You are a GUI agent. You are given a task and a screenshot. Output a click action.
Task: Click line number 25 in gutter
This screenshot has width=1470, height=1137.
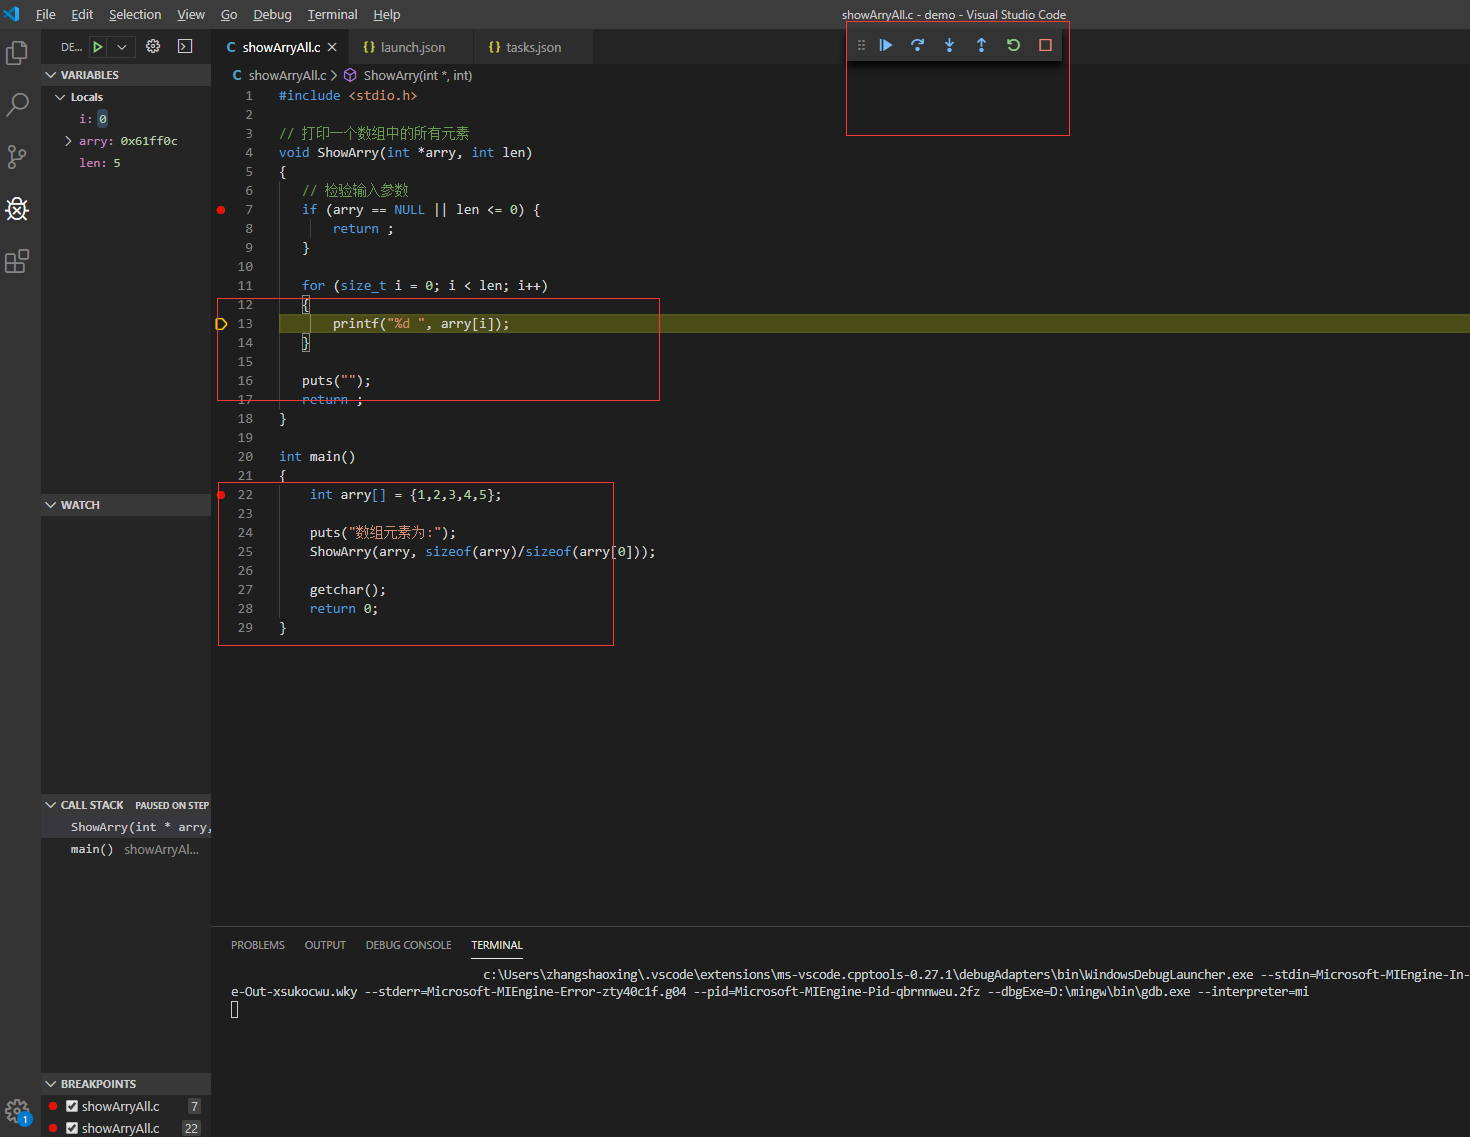pyautogui.click(x=245, y=552)
